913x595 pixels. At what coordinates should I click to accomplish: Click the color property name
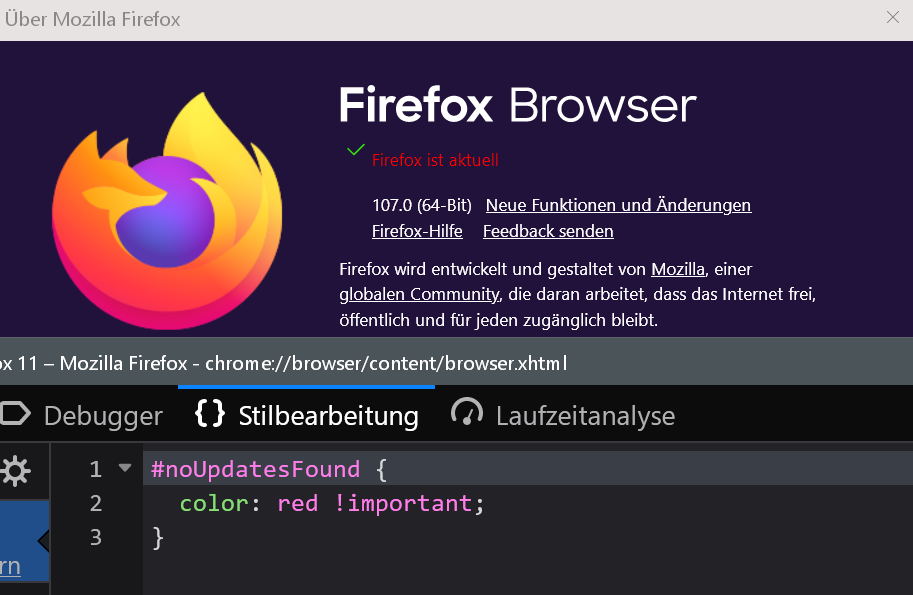pyautogui.click(x=214, y=504)
